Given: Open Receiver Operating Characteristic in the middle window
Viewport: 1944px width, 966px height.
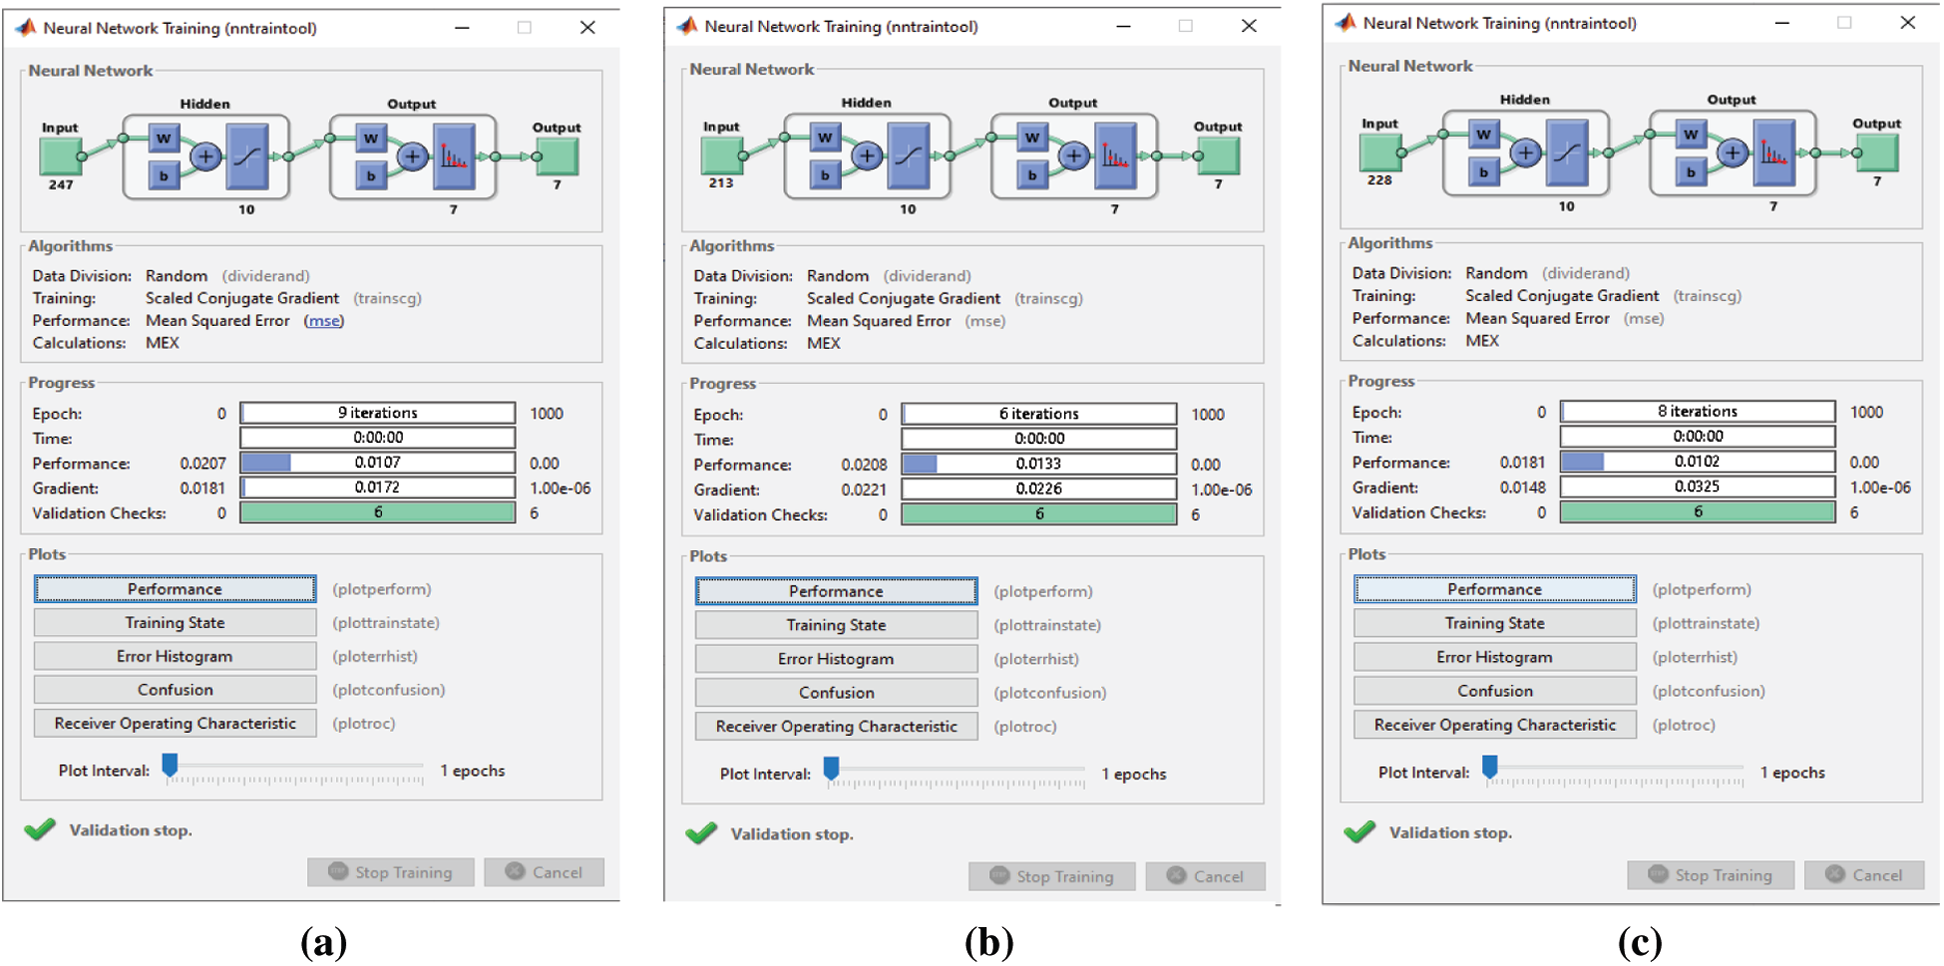Looking at the screenshot, I should coord(836,726).
